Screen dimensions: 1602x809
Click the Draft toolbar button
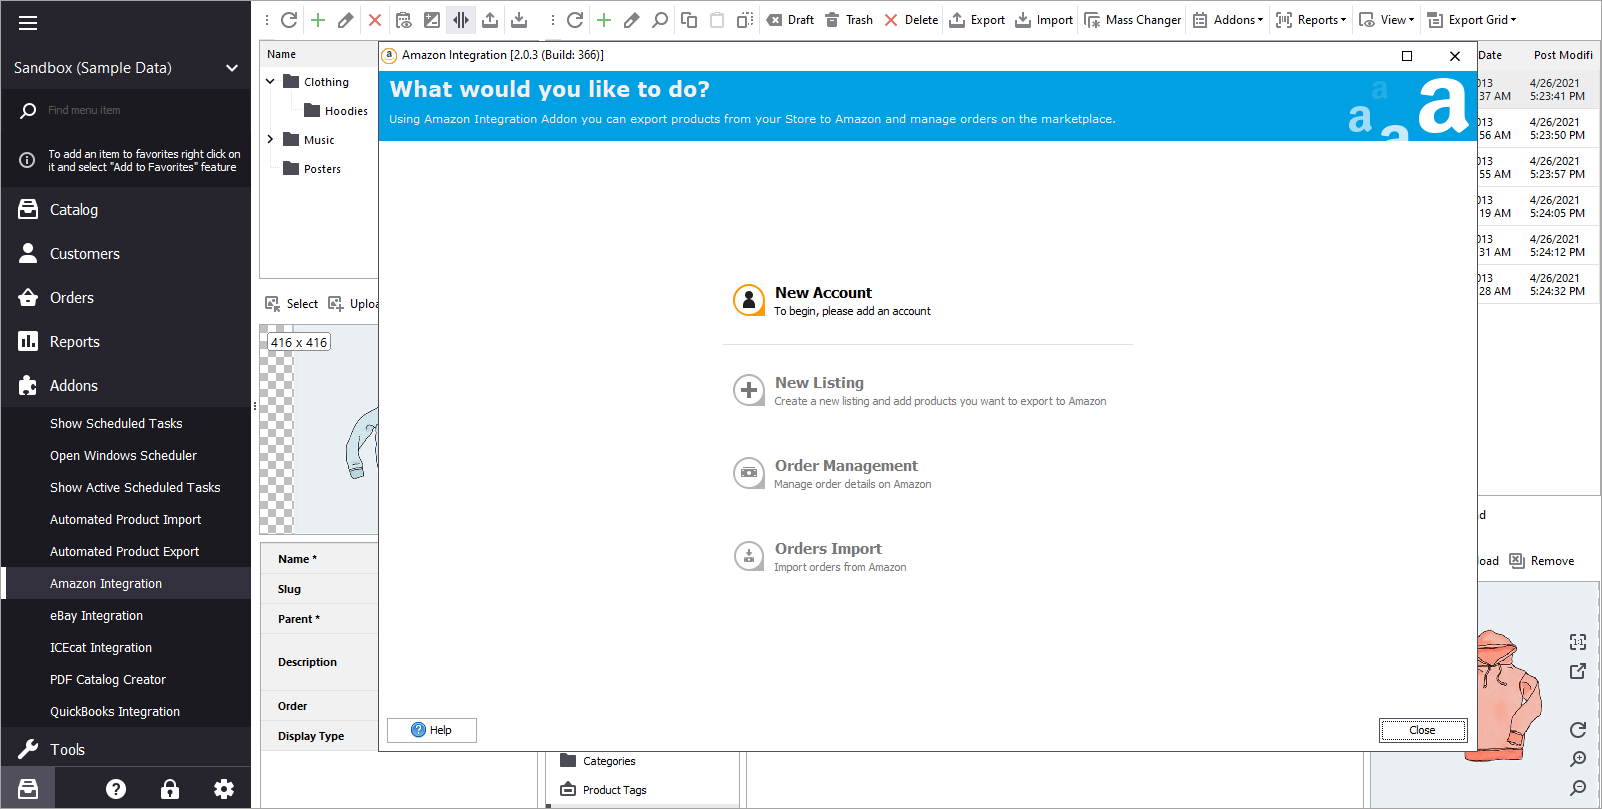(x=790, y=20)
